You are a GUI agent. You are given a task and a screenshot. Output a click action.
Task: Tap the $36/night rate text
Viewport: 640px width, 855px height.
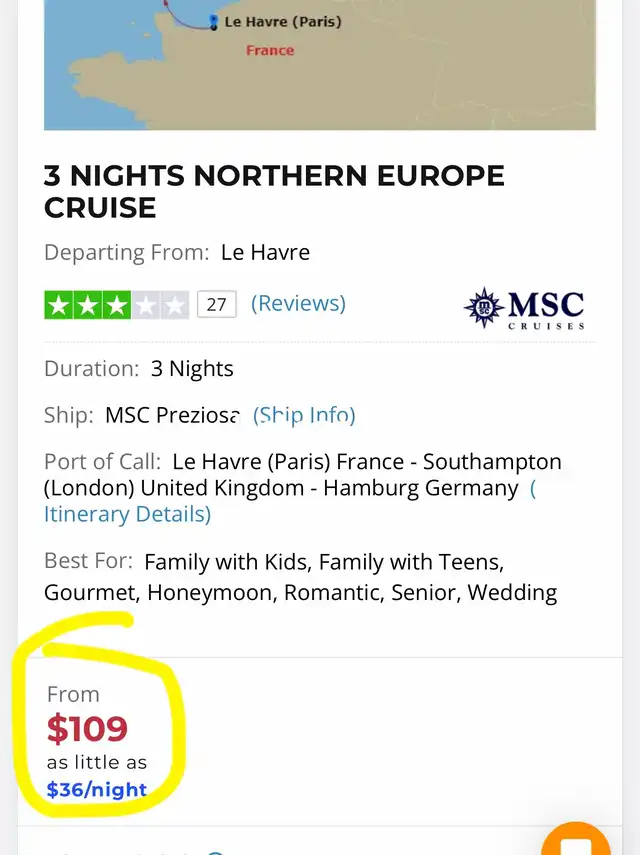97,790
